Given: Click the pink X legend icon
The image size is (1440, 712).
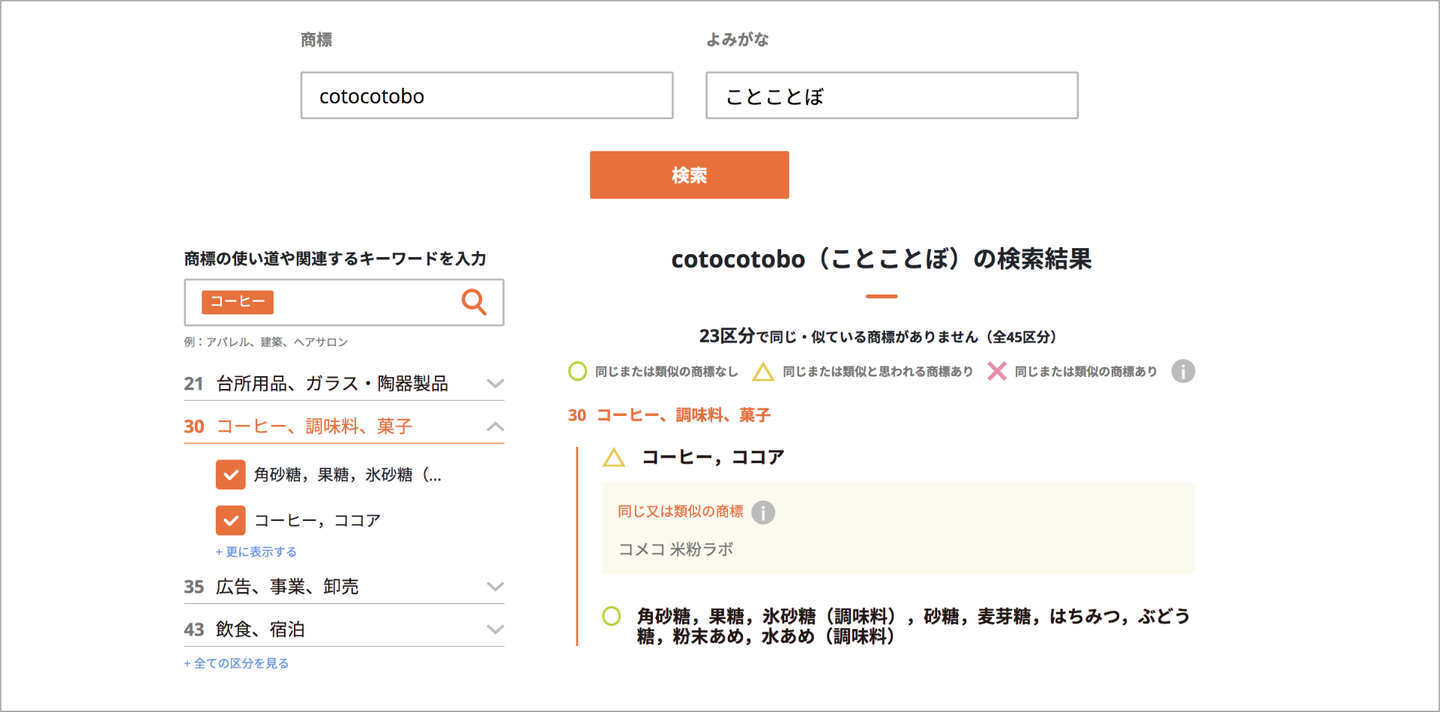Looking at the screenshot, I should tap(996, 372).
